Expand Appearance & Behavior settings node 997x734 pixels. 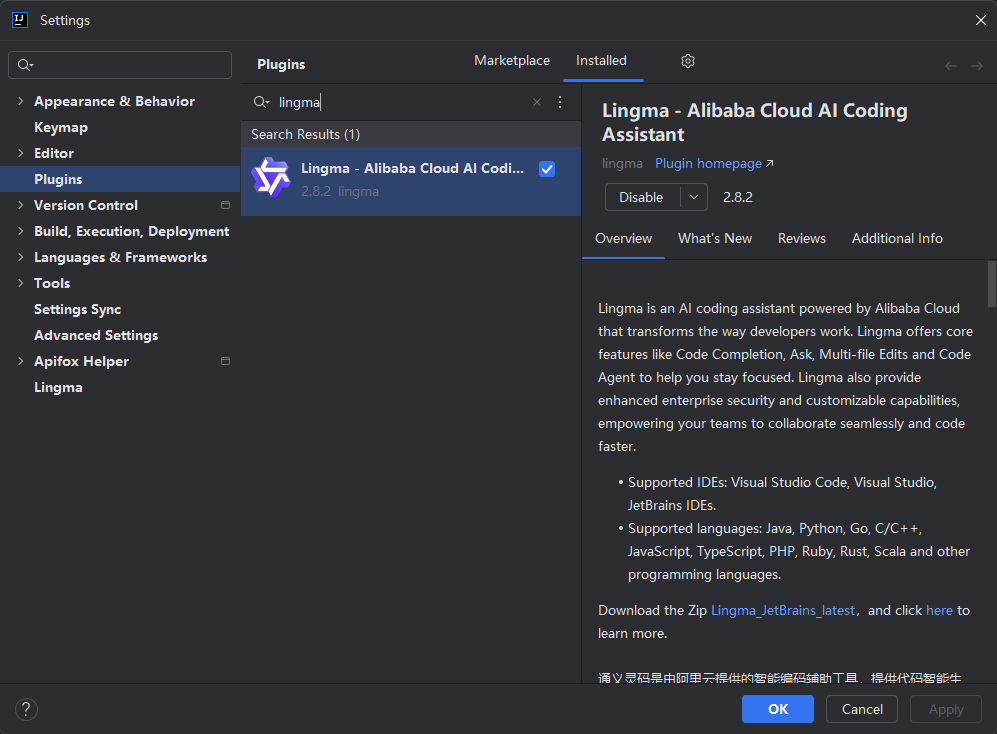pos(20,101)
